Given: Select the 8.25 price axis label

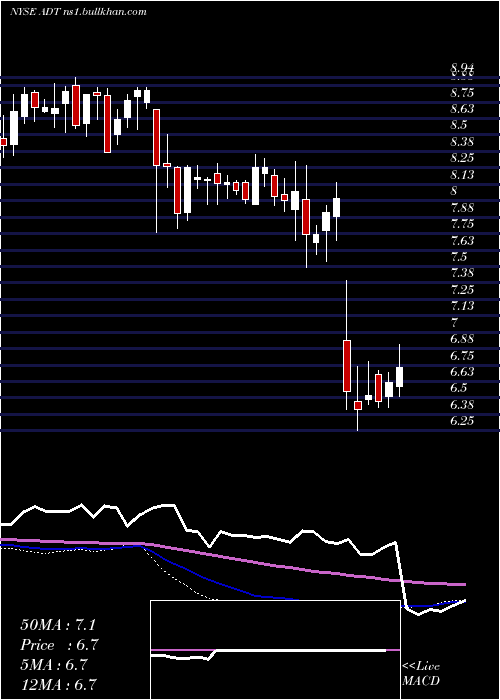Looking at the screenshot, I should [462, 158].
